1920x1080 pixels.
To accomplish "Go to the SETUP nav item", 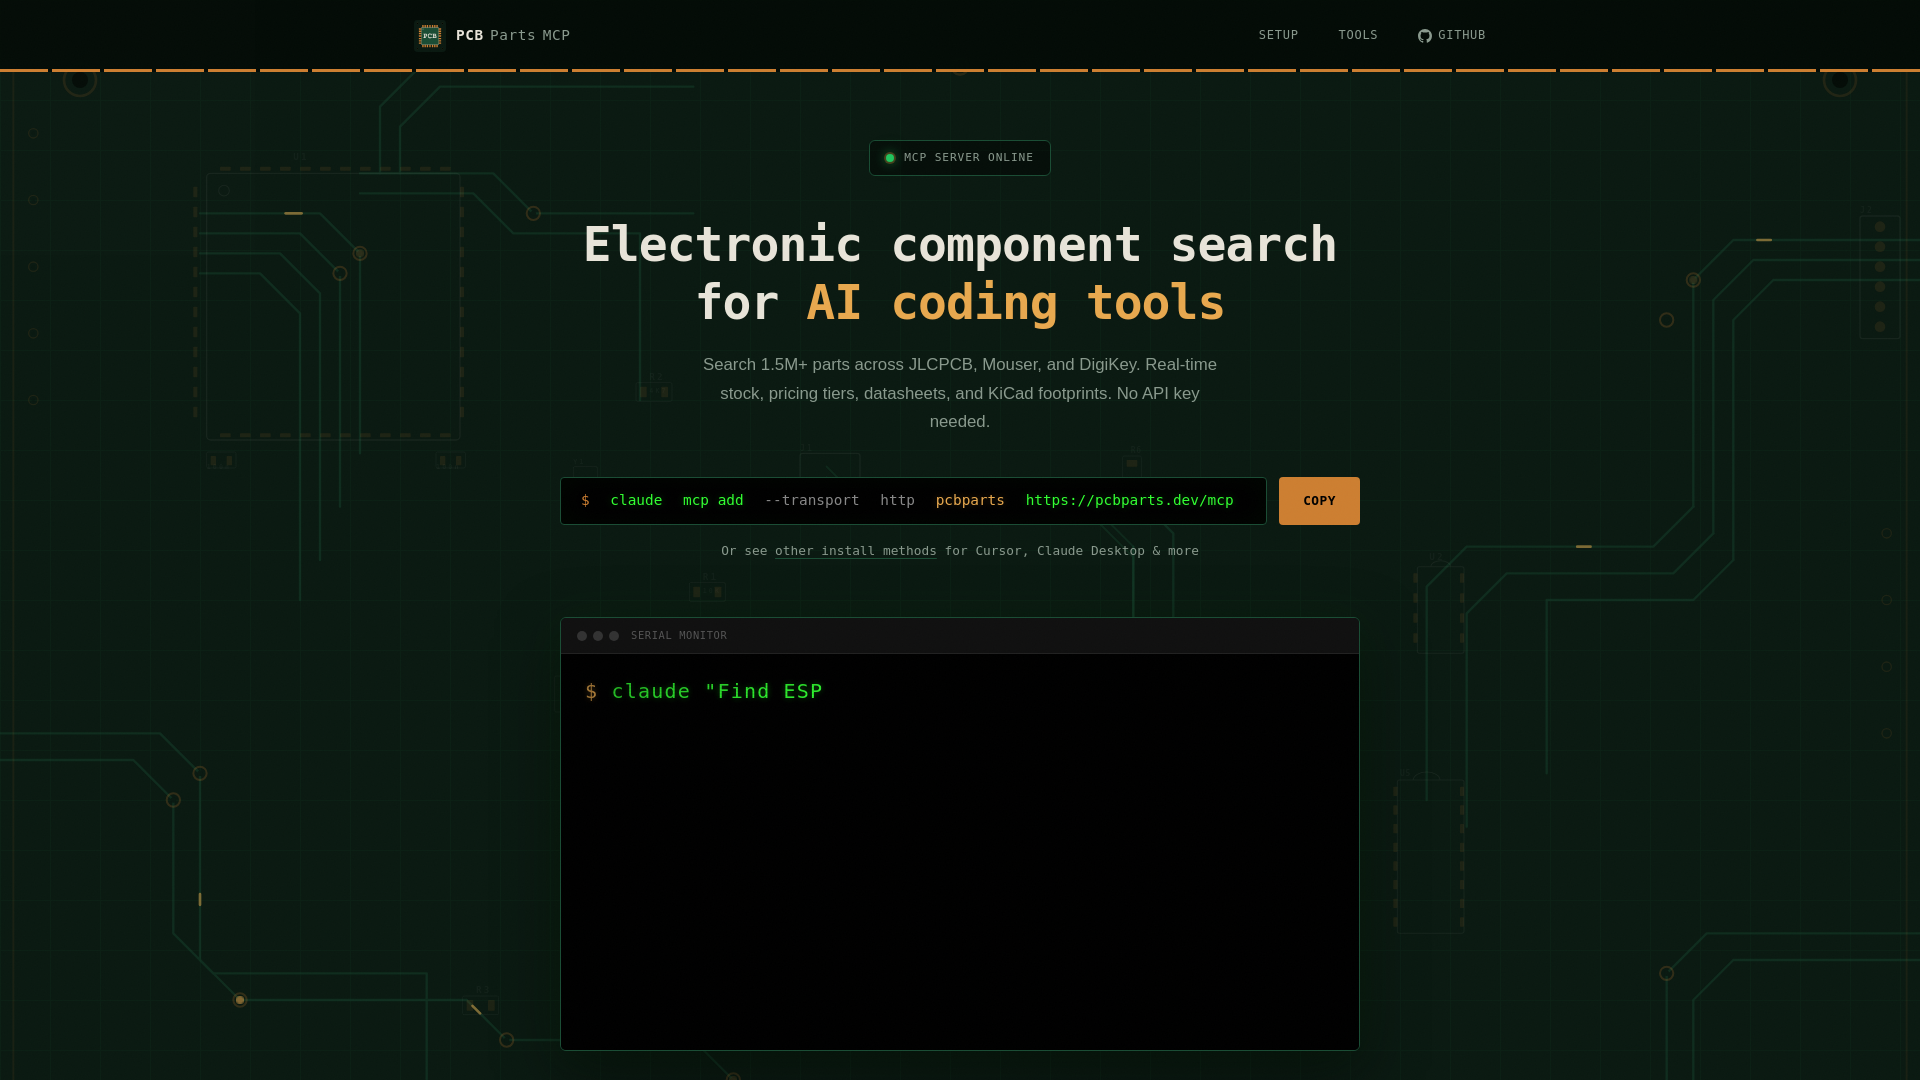I will [x=1278, y=35].
